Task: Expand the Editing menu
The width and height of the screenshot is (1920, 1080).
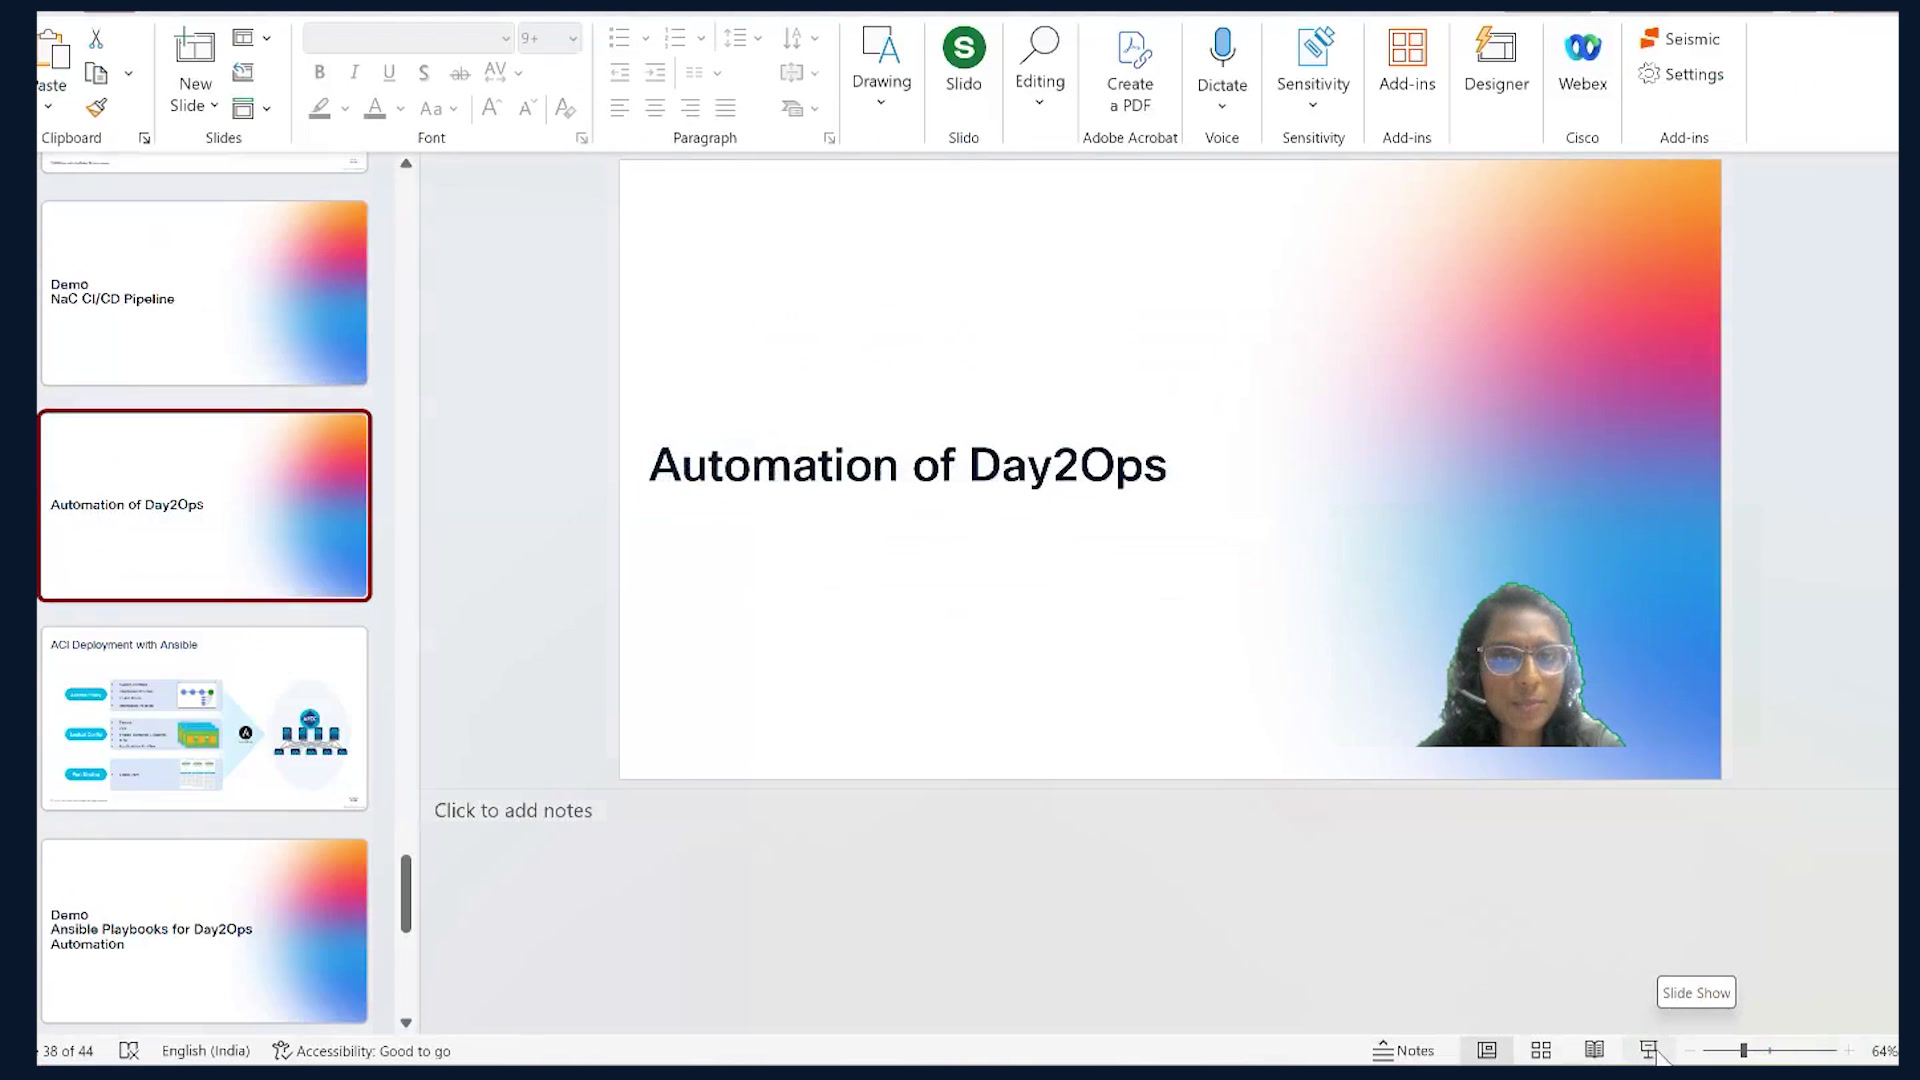Action: coord(1039,66)
